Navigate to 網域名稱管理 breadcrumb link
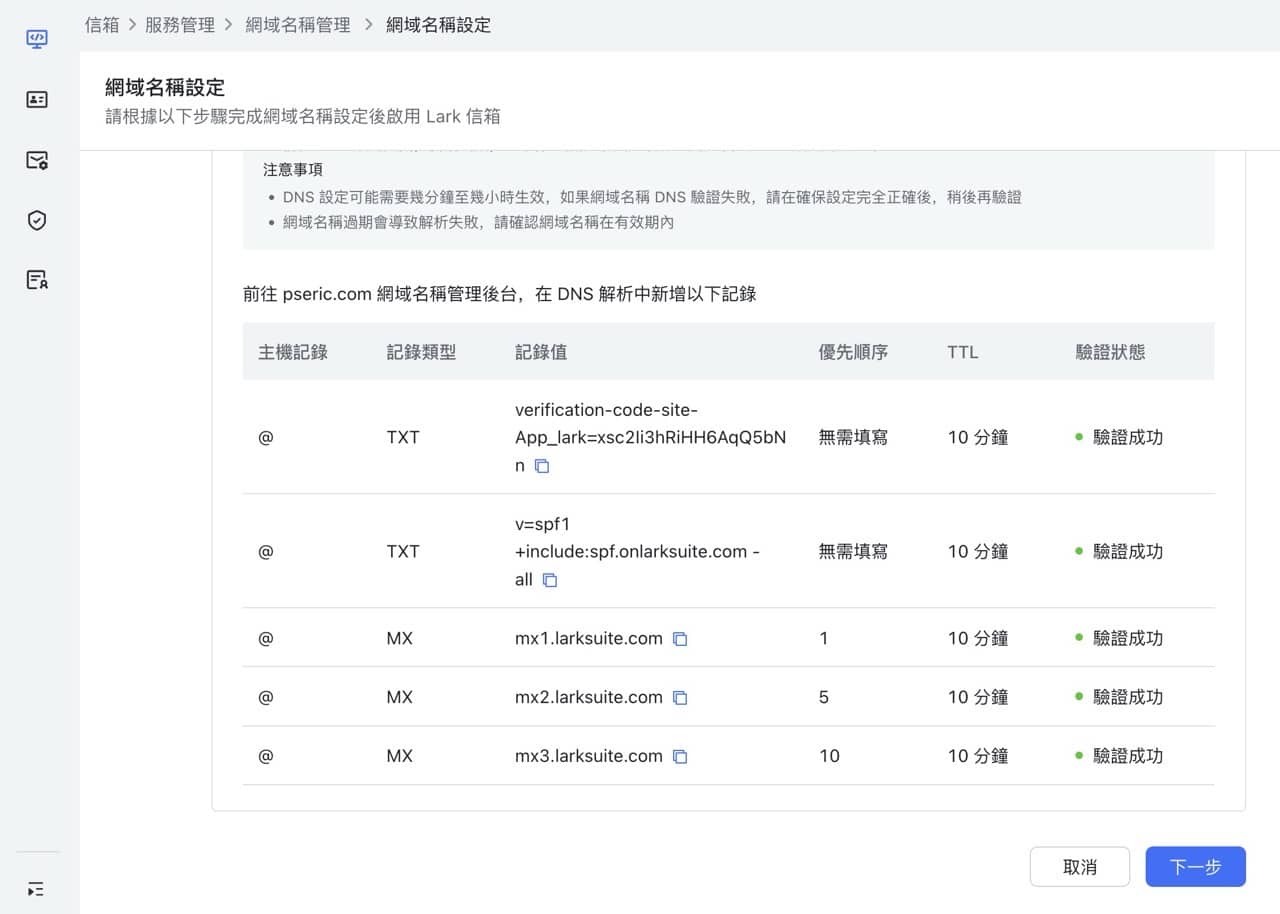This screenshot has height=914, width=1280. [298, 25]
